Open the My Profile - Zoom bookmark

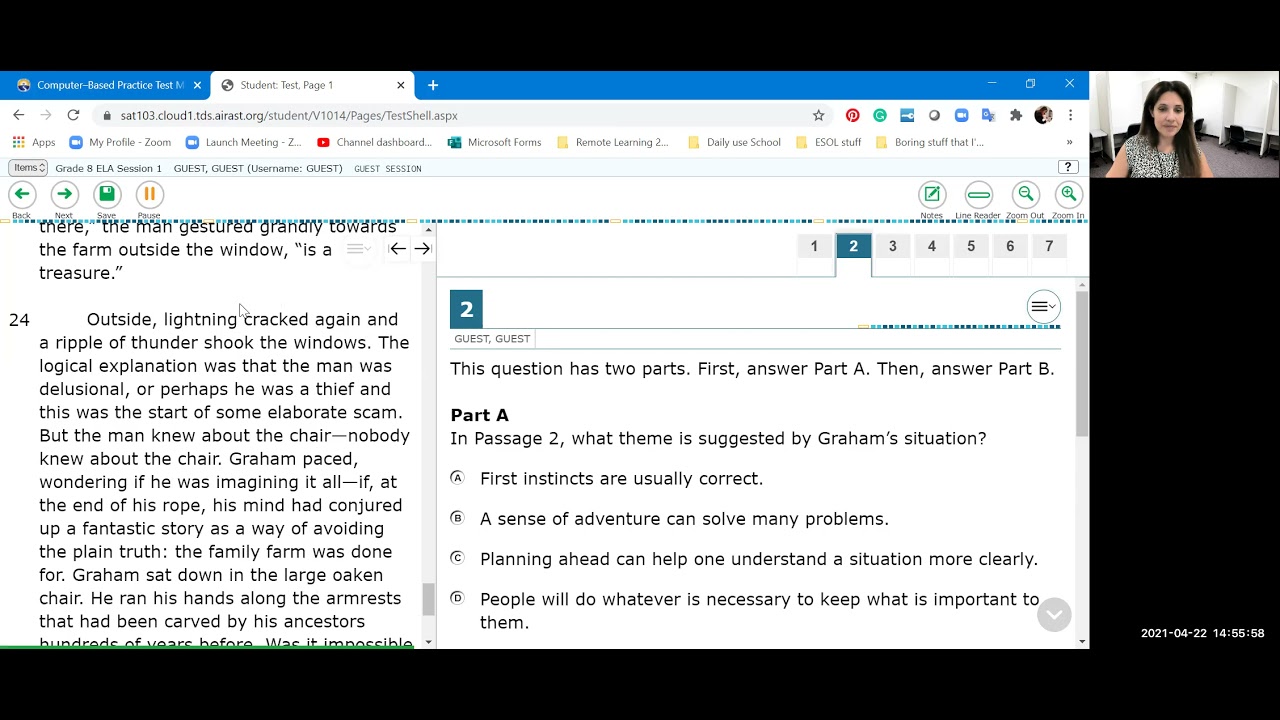(x=120, y=142)
